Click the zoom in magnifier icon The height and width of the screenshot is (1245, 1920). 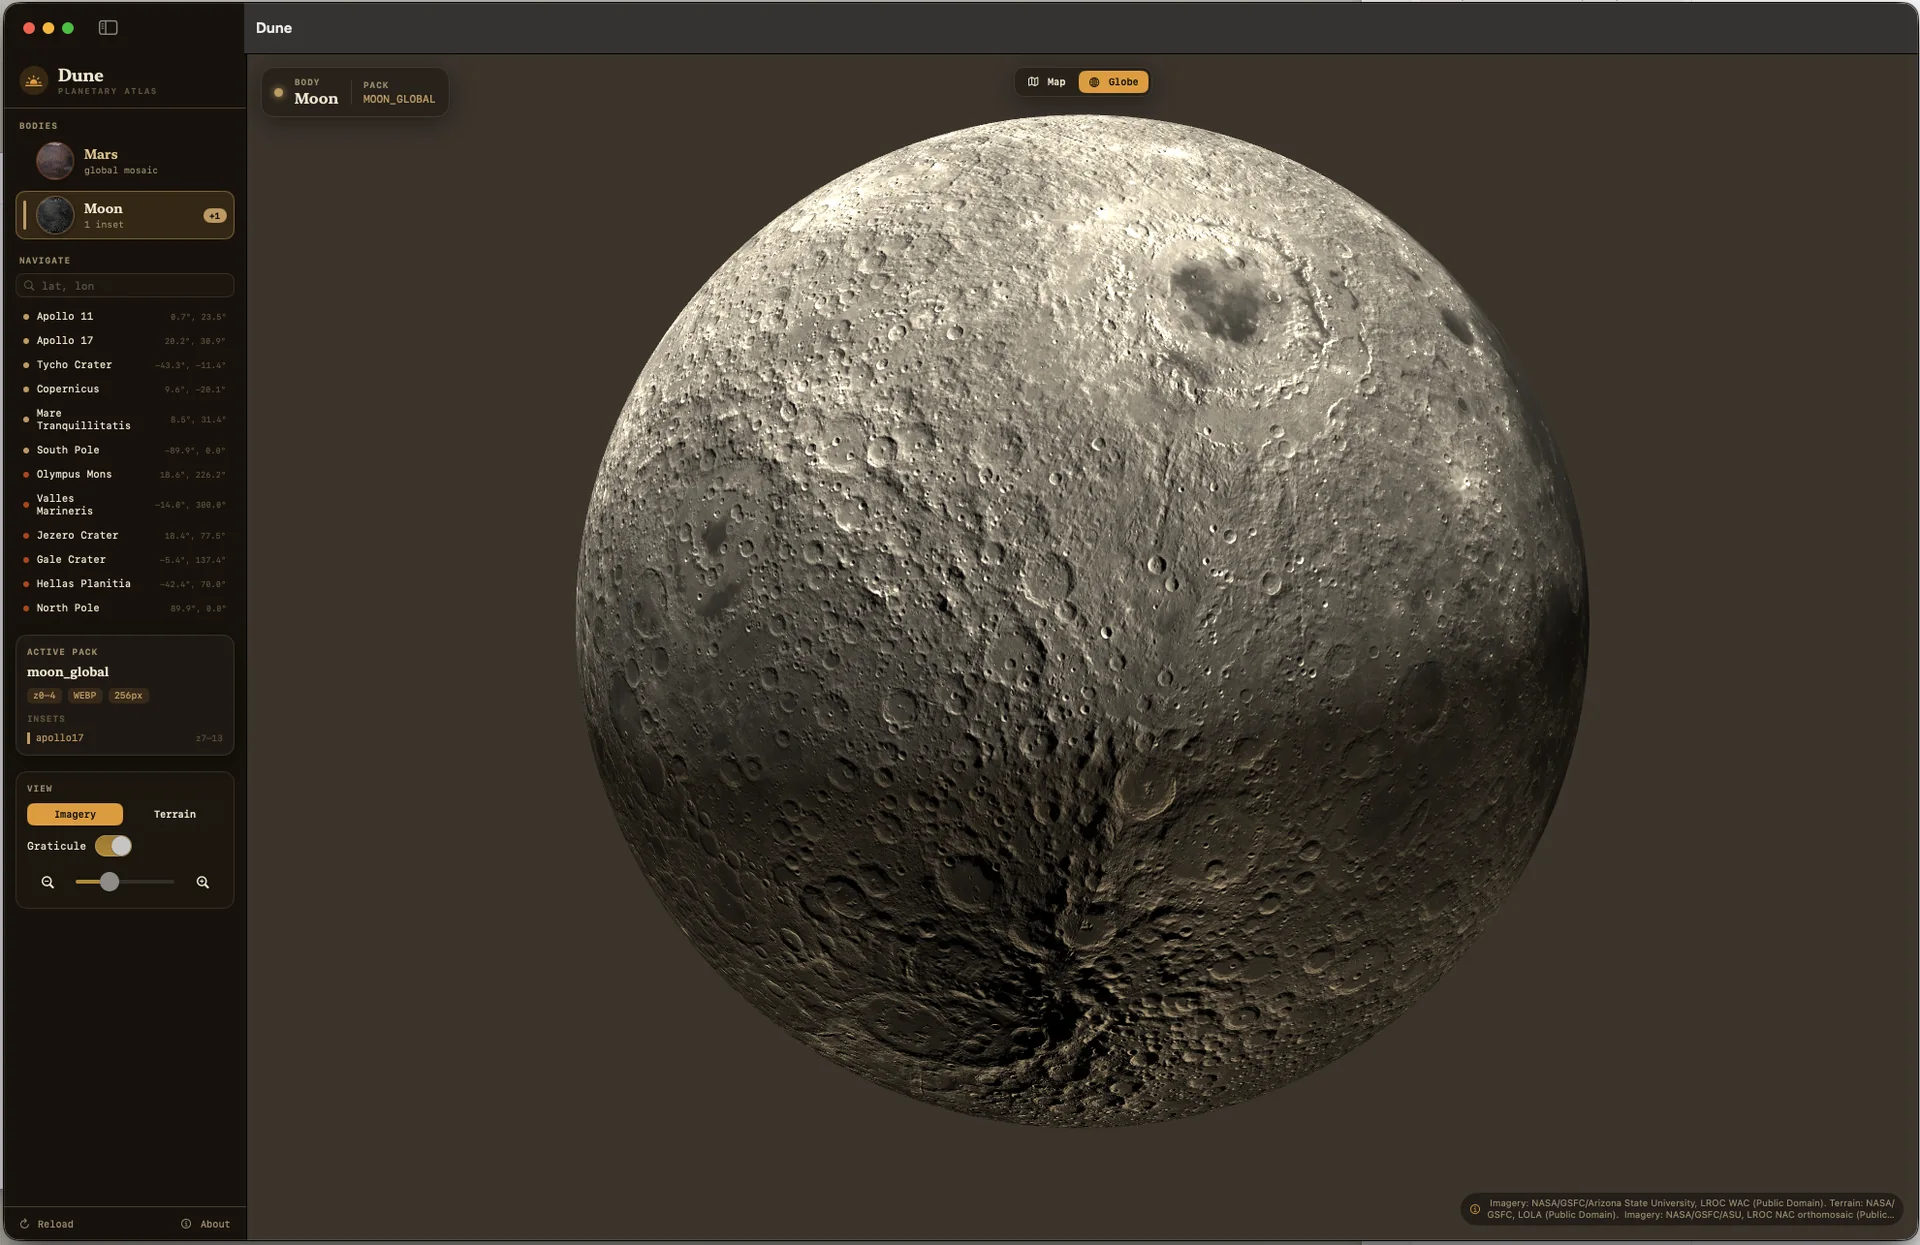pos(203,882)
